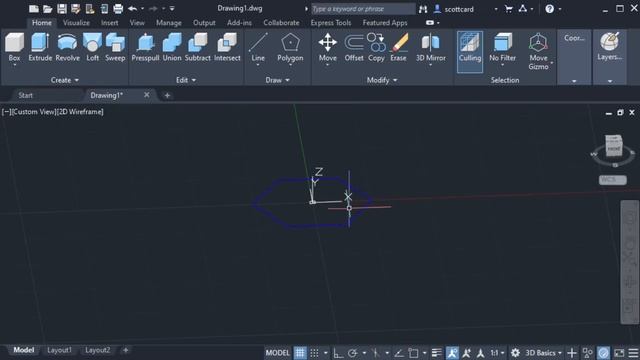The width and height of the screenshot is (640, 360).
Task: Create a new drawing from Quick Access
Action: tap(34, 9)
